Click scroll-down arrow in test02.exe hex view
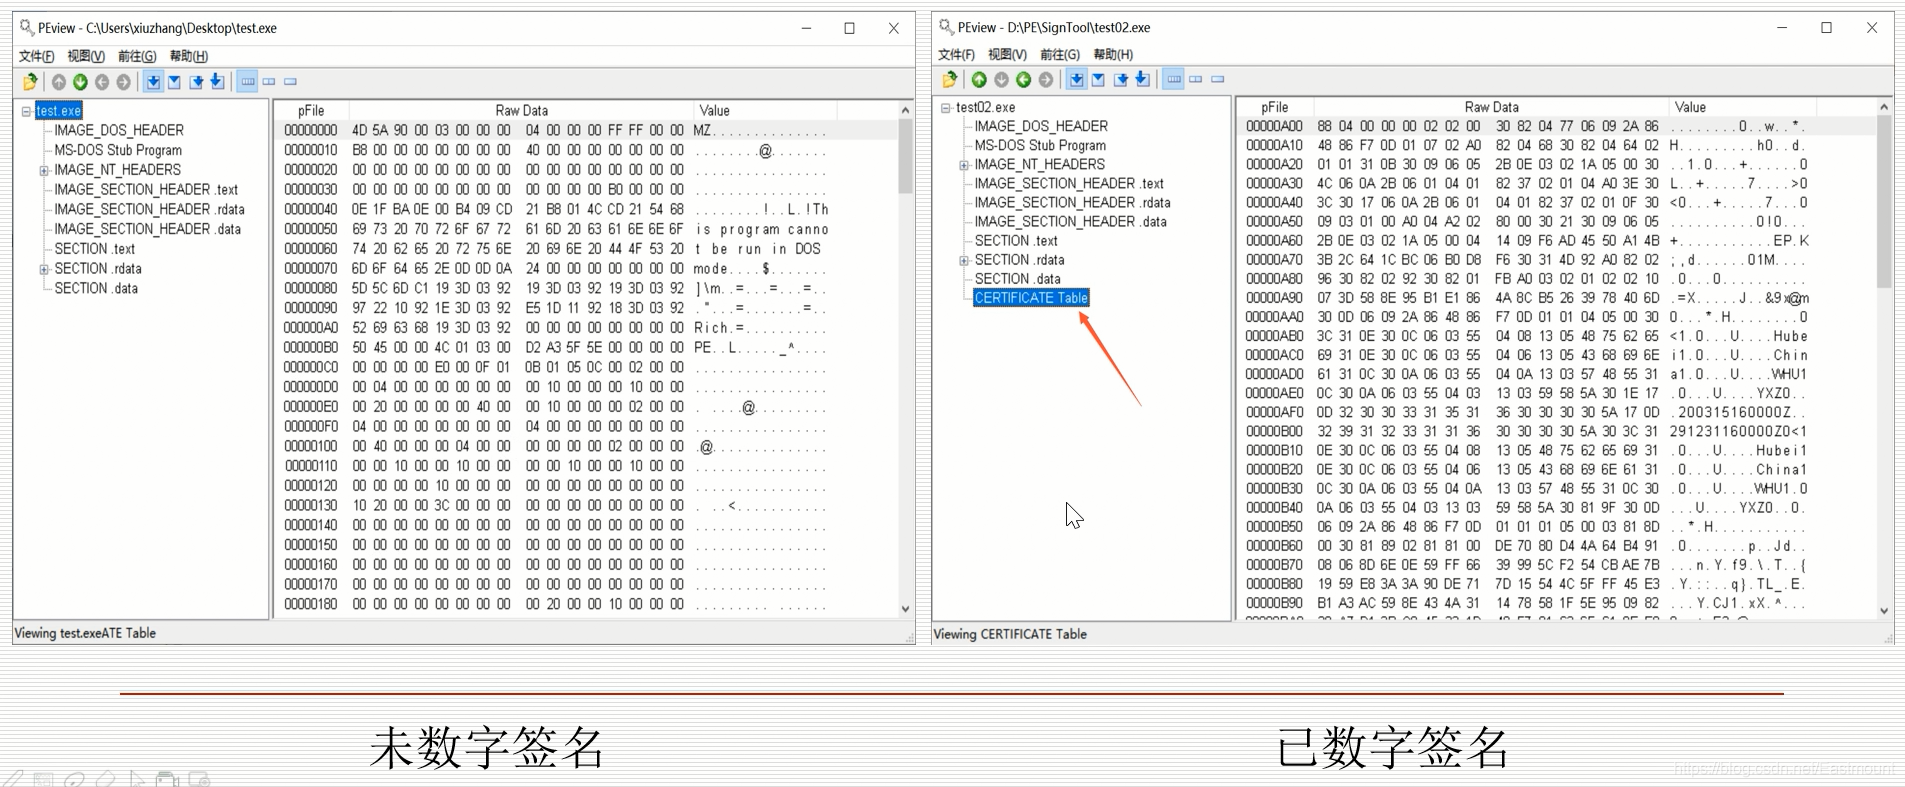Viewport: 1905px width, 787px height. pyautogui.click(x=1884, y=610)
